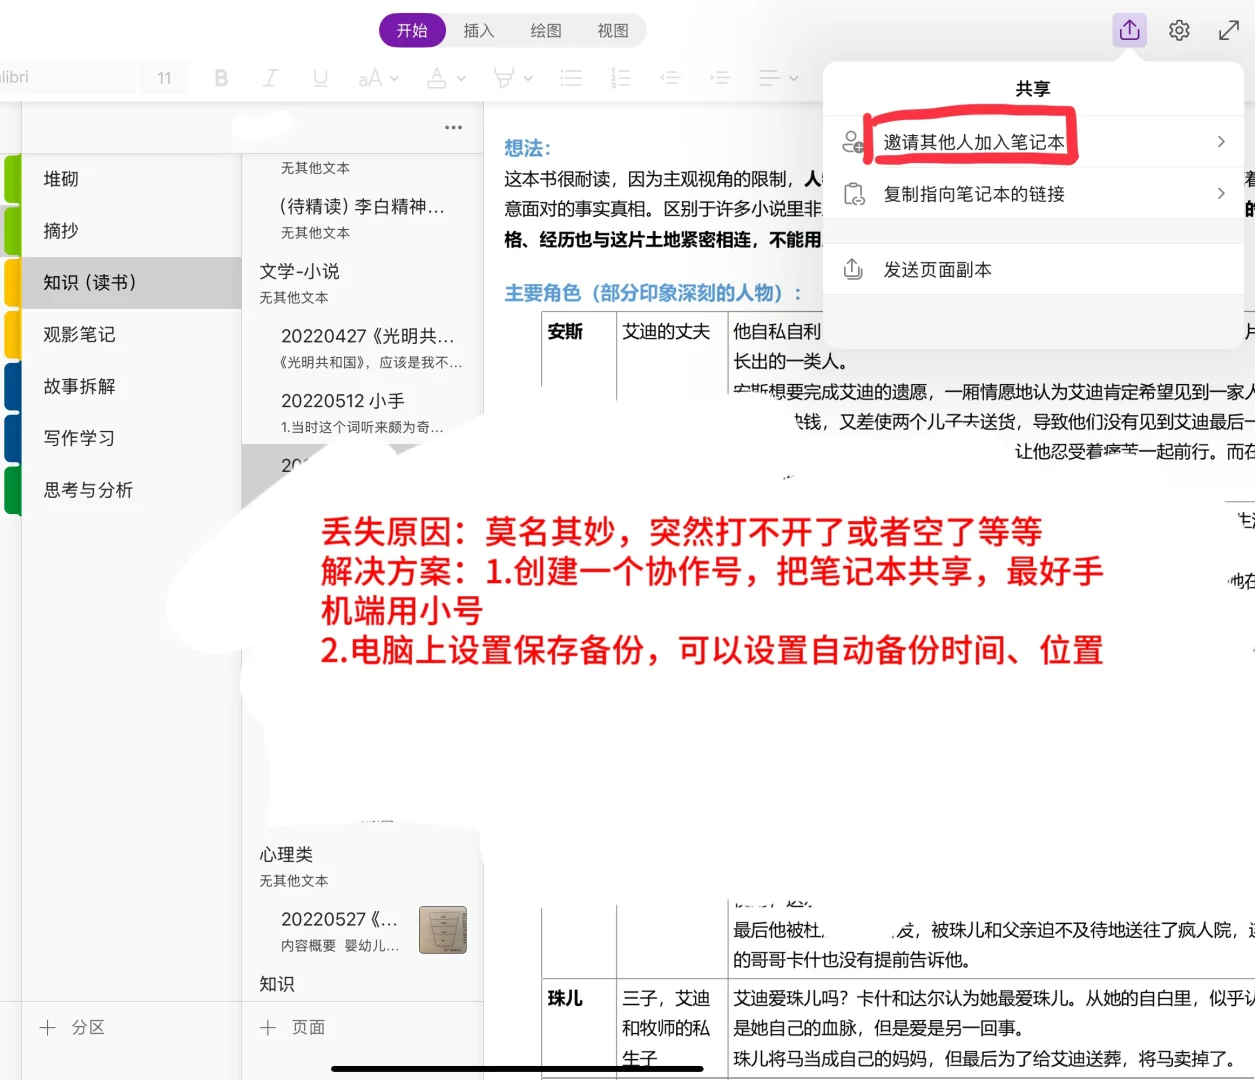The image size is (1255, 1080).
Task: Create a bulleted list
Action: (571, 77)
